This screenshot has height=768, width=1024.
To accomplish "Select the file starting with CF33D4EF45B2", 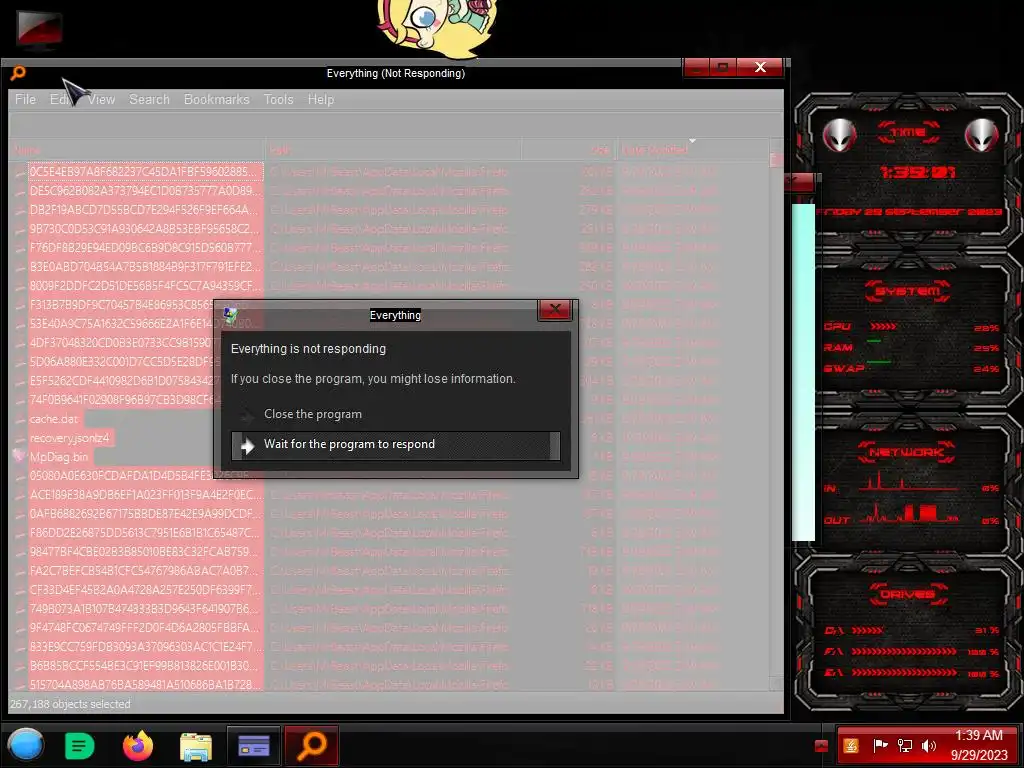I will (145, 590).
